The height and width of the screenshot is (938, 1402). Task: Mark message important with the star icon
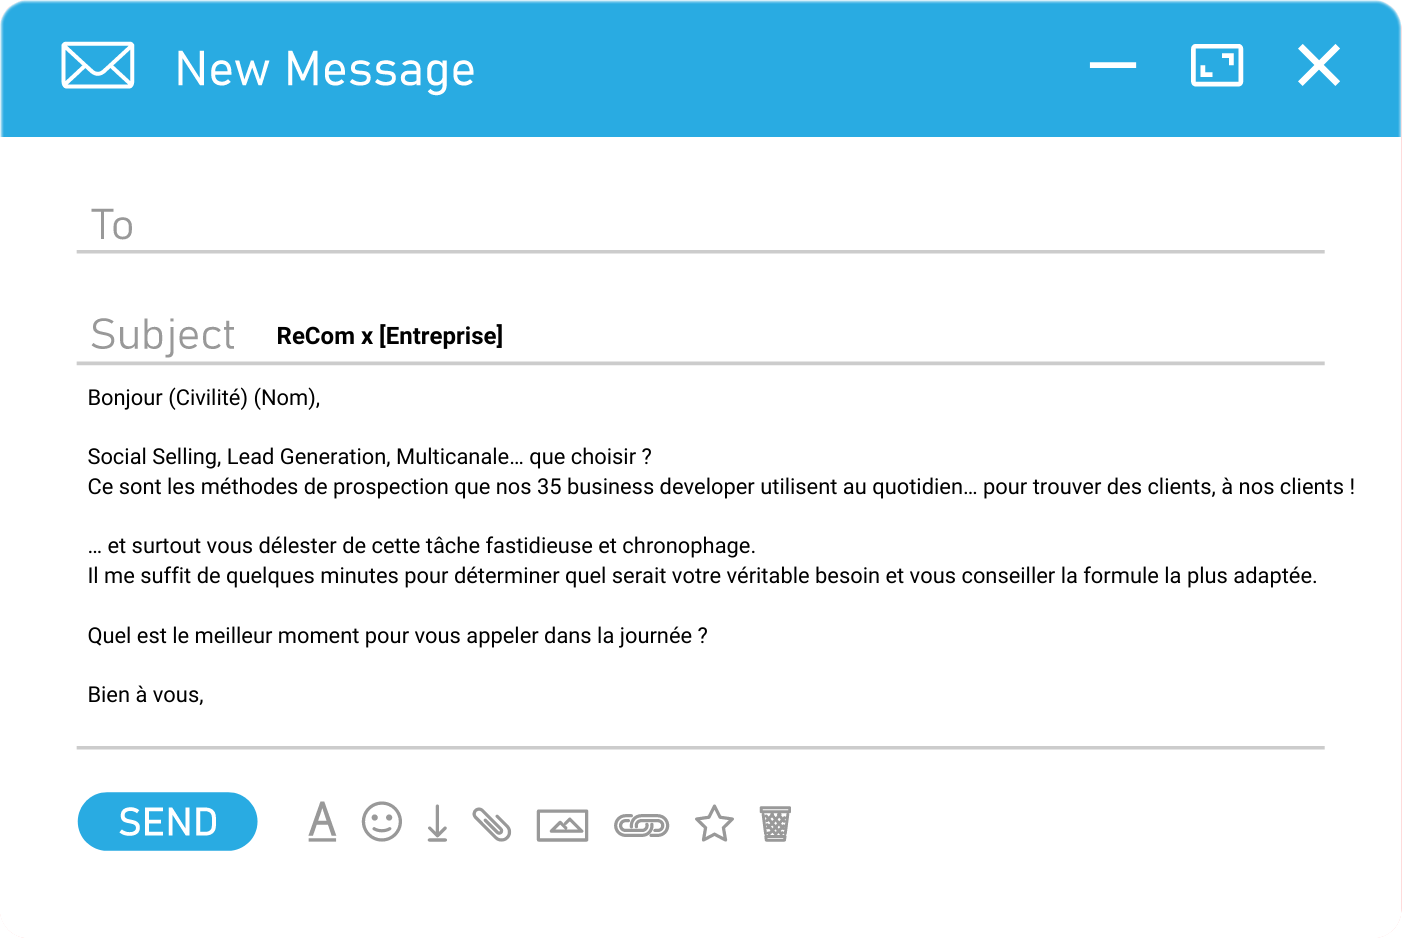tap(714, 822)
